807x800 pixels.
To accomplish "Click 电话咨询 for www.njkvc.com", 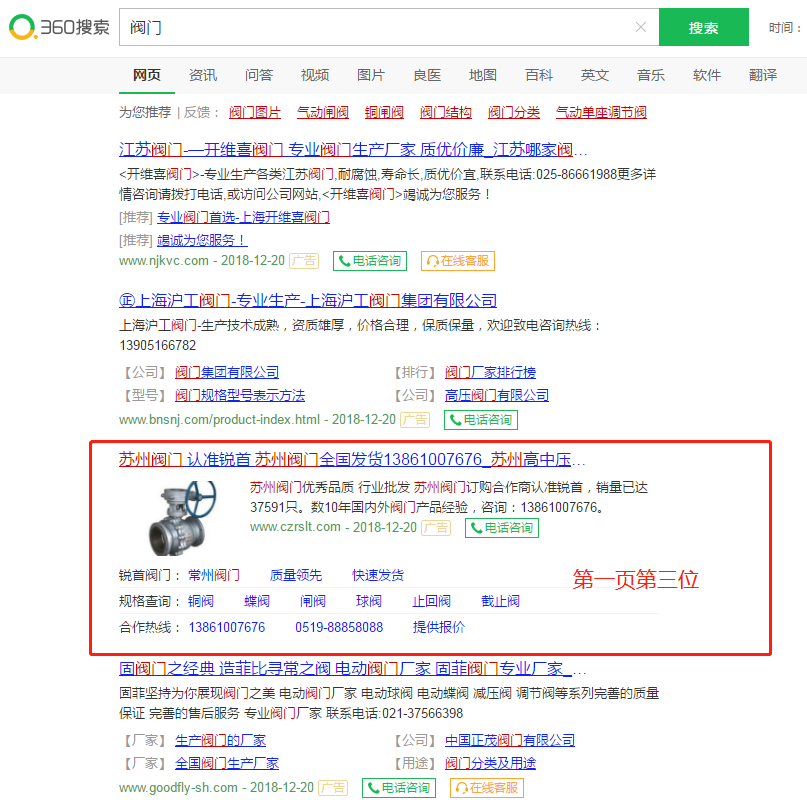I will tap(370, 261).
